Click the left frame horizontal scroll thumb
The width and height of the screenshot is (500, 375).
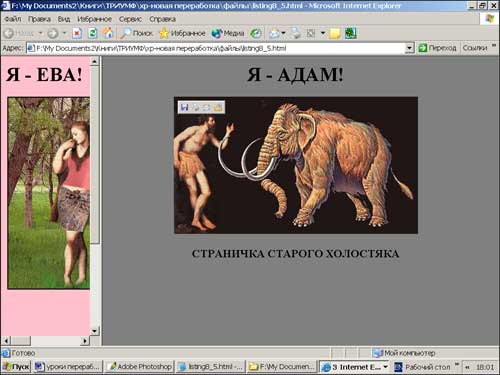pos(21,341)
